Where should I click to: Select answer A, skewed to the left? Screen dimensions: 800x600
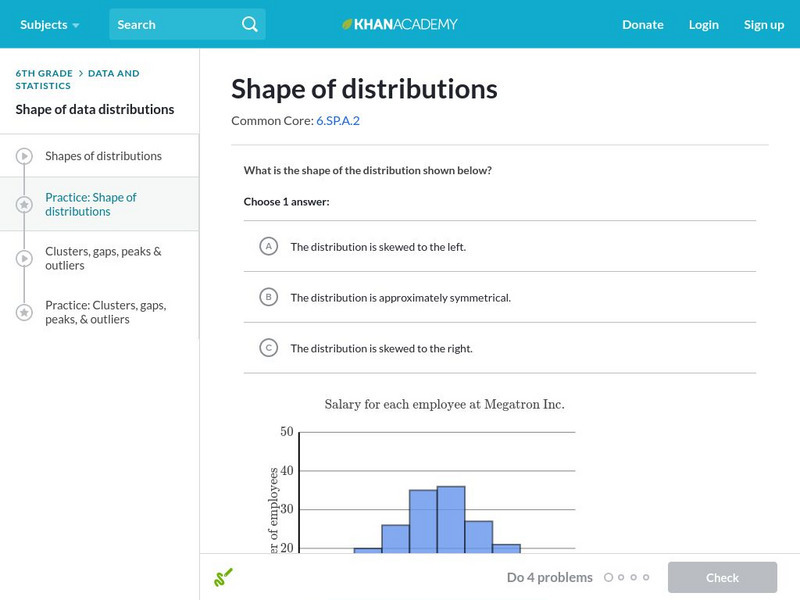(376, 246)
